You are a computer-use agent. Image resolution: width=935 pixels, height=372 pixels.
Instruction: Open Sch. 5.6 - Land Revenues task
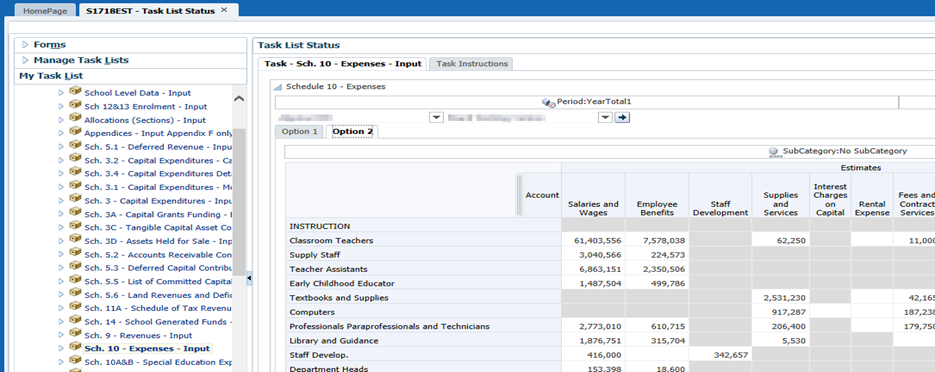coord(158,295)
